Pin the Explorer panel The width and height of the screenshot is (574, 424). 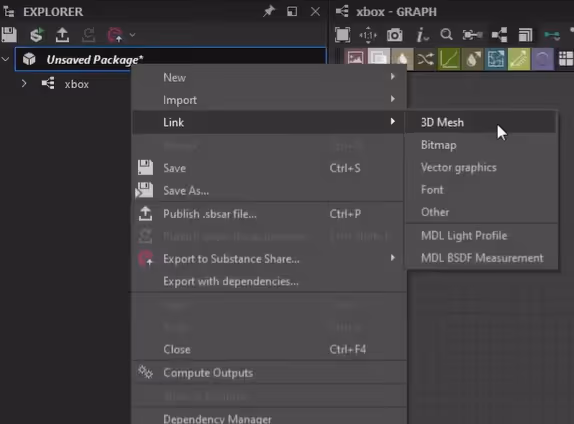point(269,11)
